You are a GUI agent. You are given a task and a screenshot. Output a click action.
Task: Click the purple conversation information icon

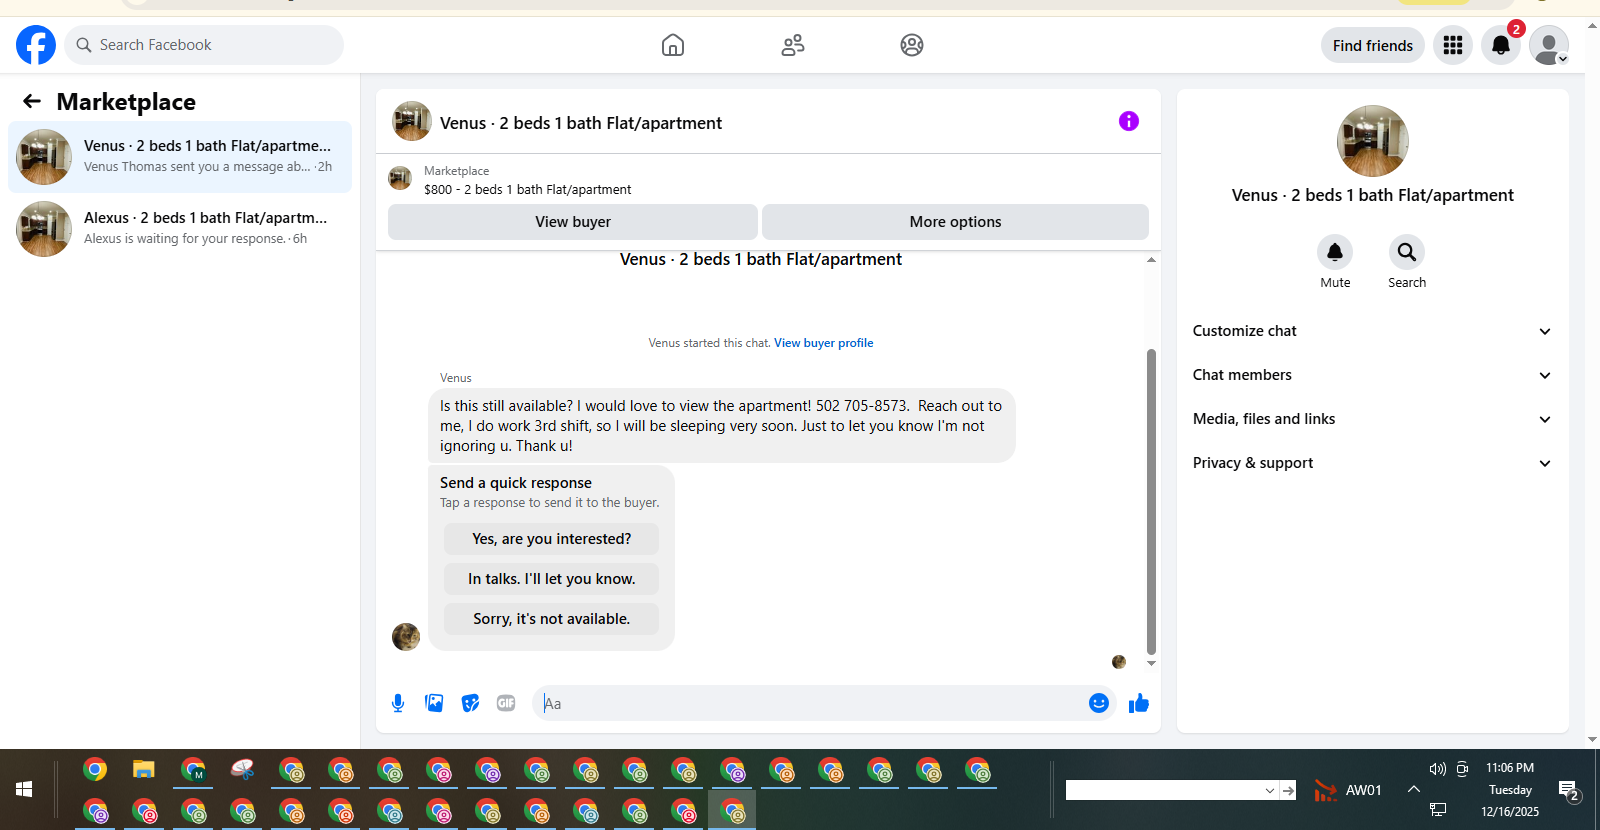click(x=1129, y=121)
